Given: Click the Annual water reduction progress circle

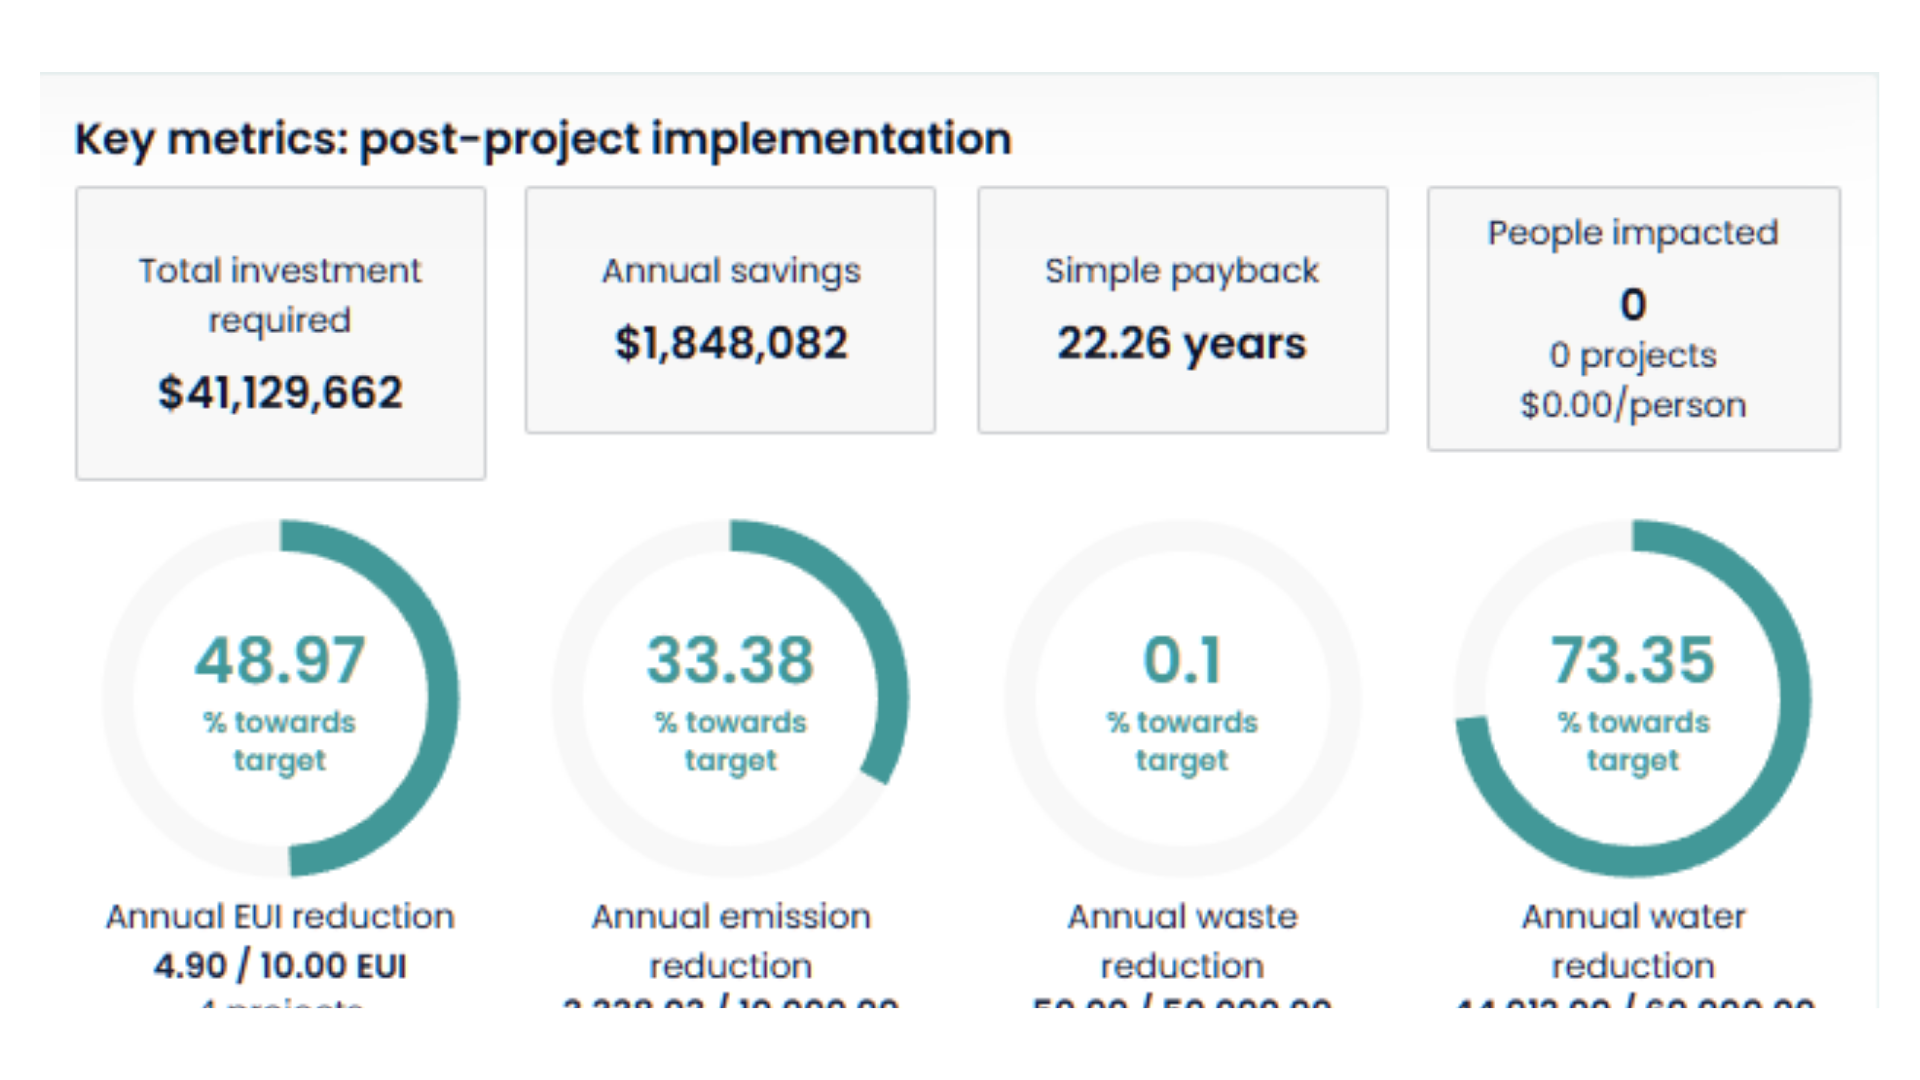Looking at the screenshot, I should tap(1634, 697).
